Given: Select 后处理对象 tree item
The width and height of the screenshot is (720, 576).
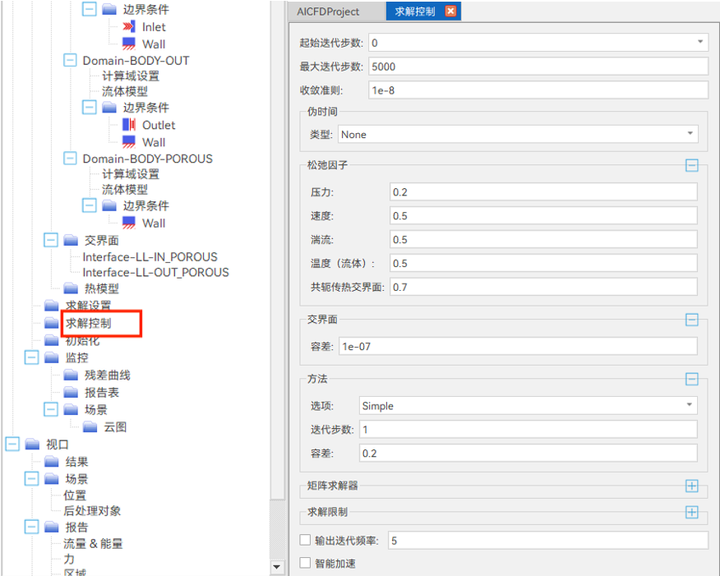Looking at the screenshot, I should point(92,510).
